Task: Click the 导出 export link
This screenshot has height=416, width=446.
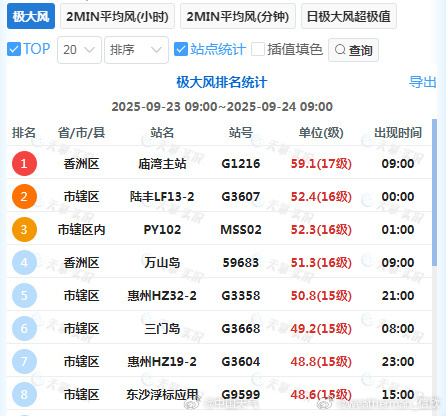Action: pos(423,82)
